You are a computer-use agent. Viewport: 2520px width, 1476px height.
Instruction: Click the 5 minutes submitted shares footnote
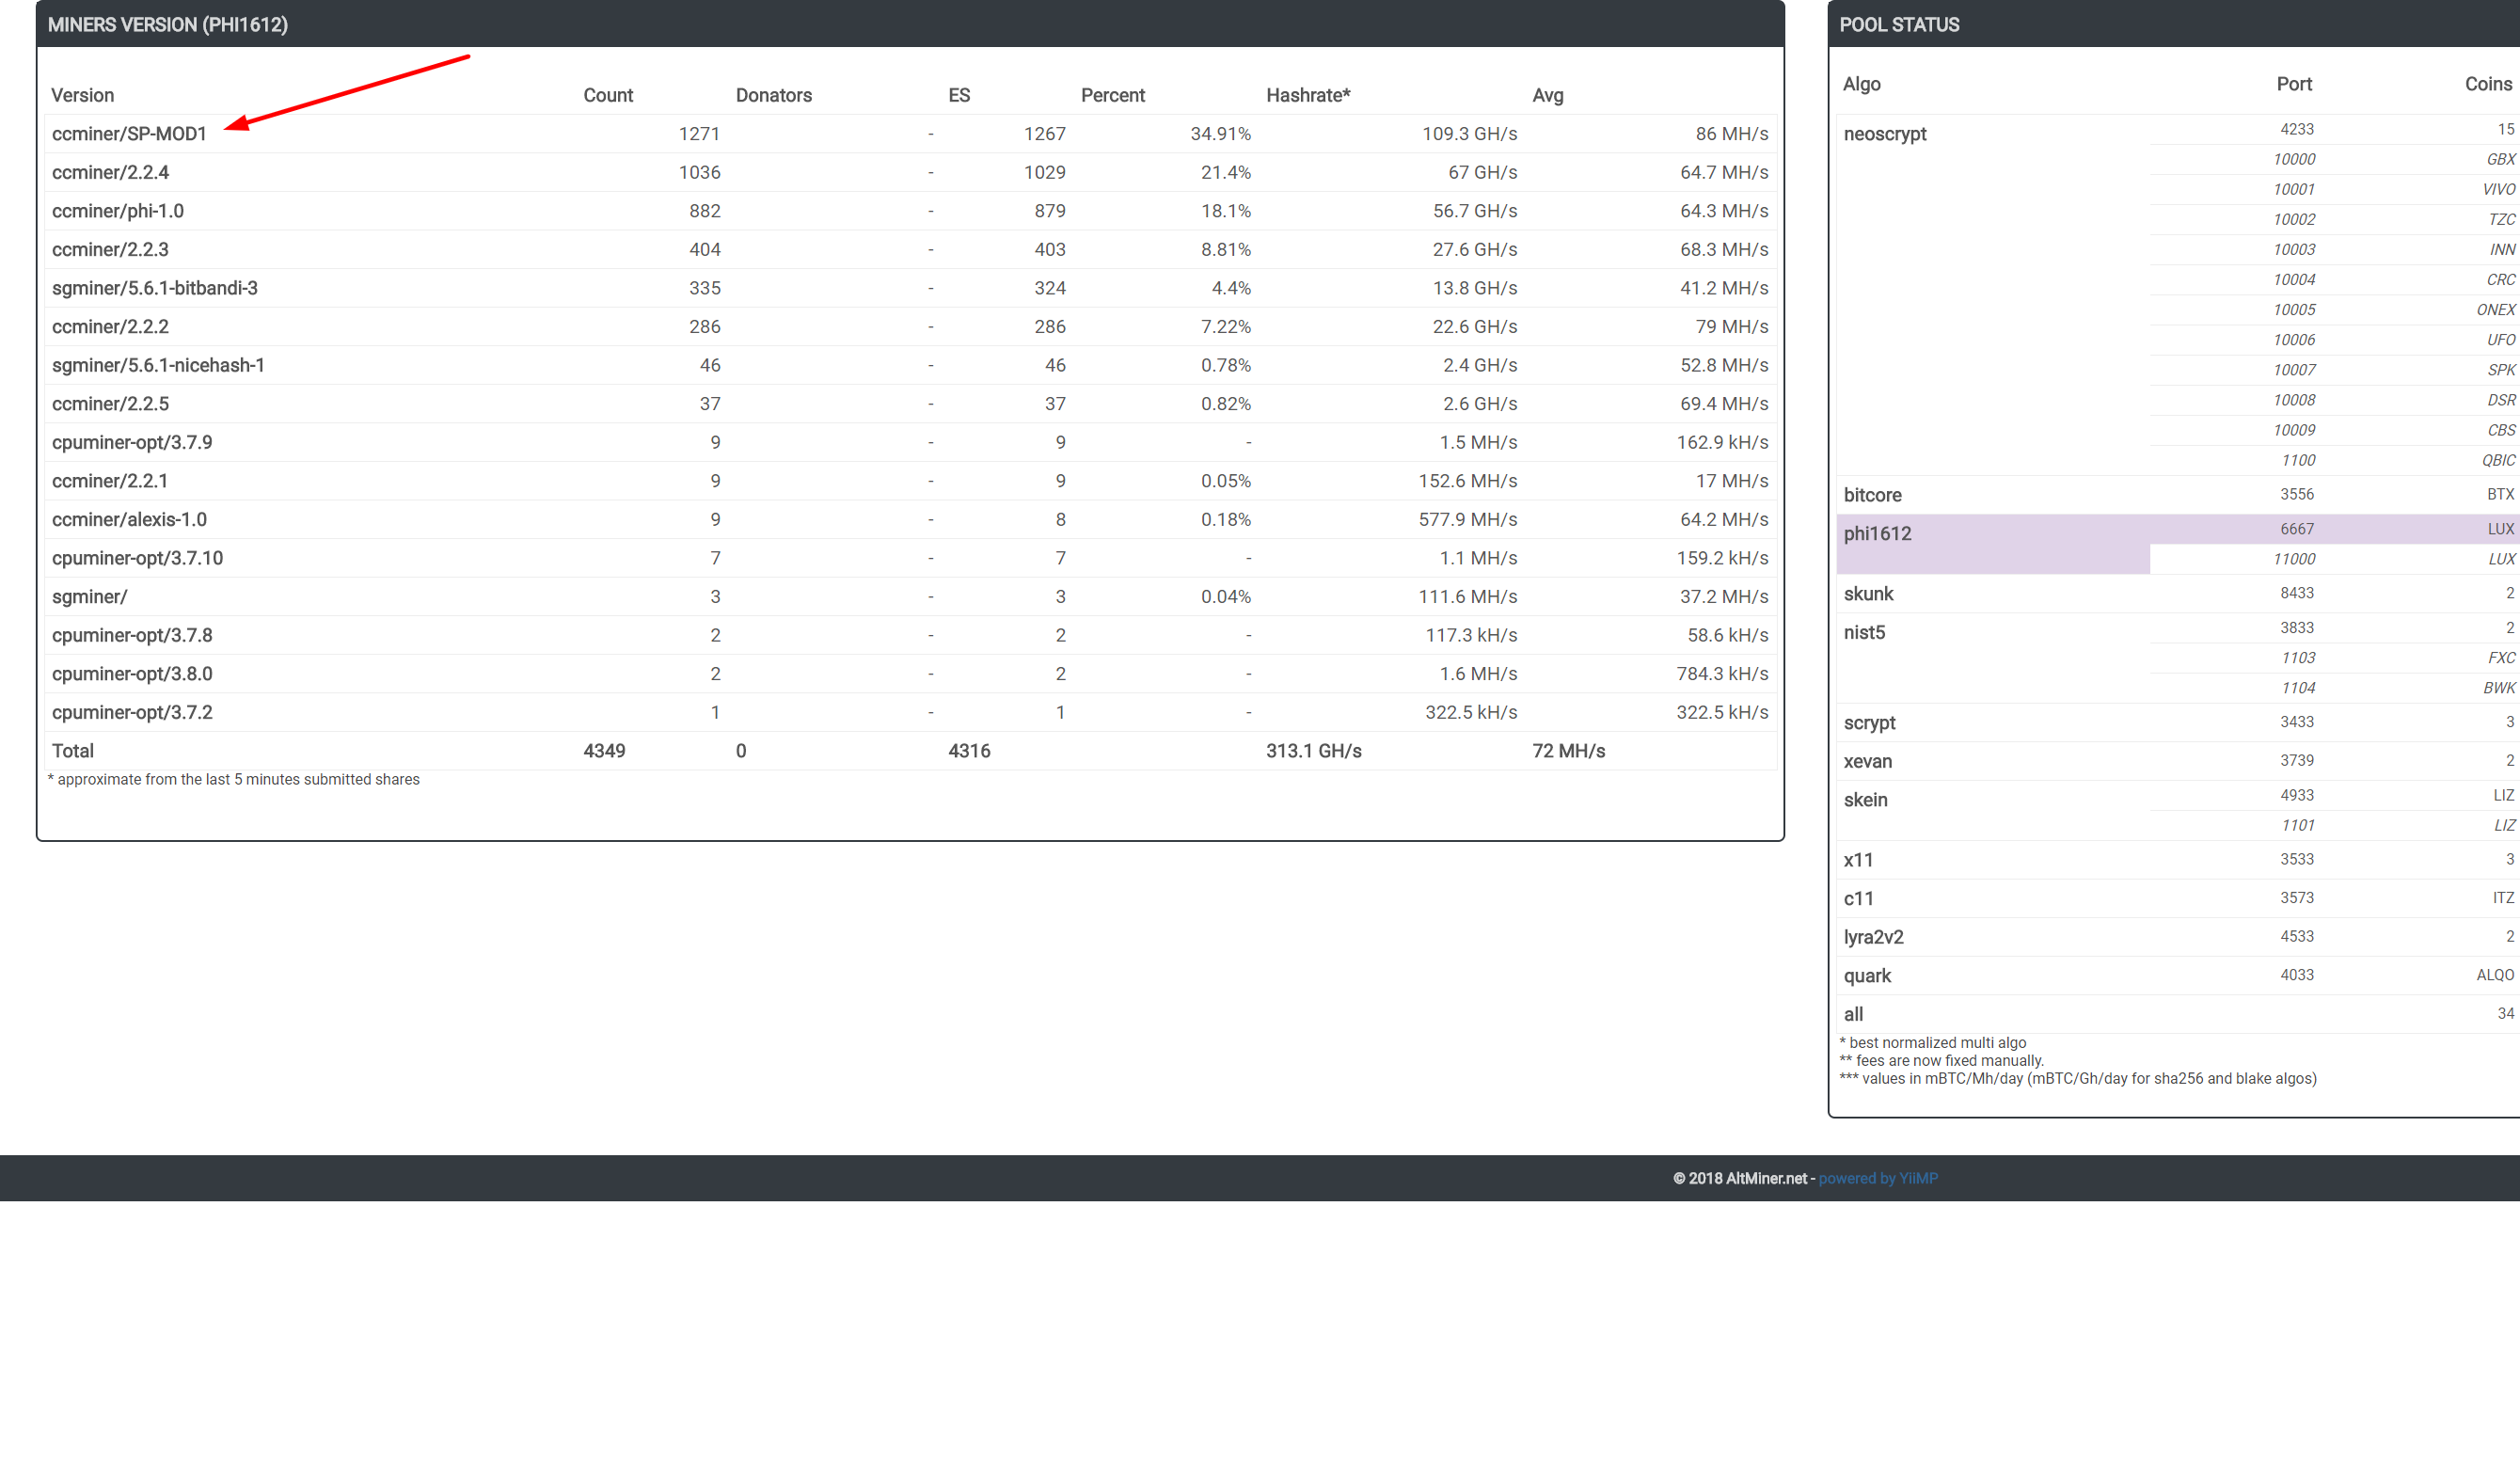[234, 779]
